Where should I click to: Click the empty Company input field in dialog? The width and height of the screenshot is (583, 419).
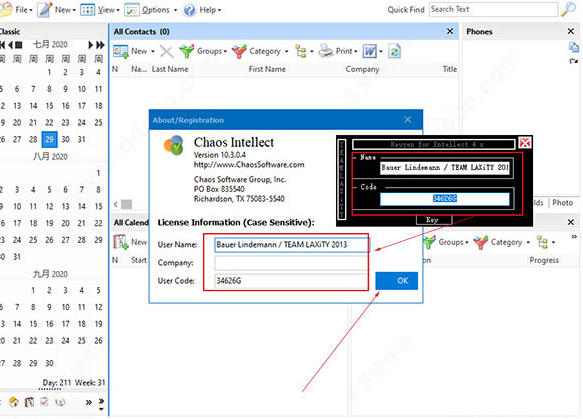point(291,263)
